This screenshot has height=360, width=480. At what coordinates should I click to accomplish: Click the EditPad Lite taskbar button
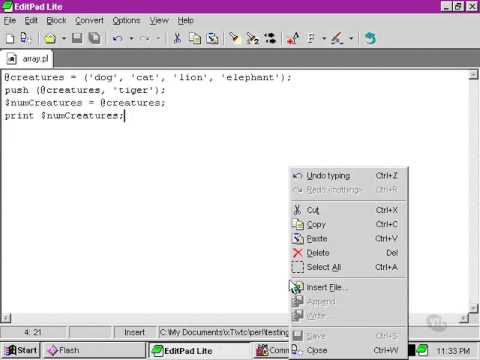coord(199,351)
